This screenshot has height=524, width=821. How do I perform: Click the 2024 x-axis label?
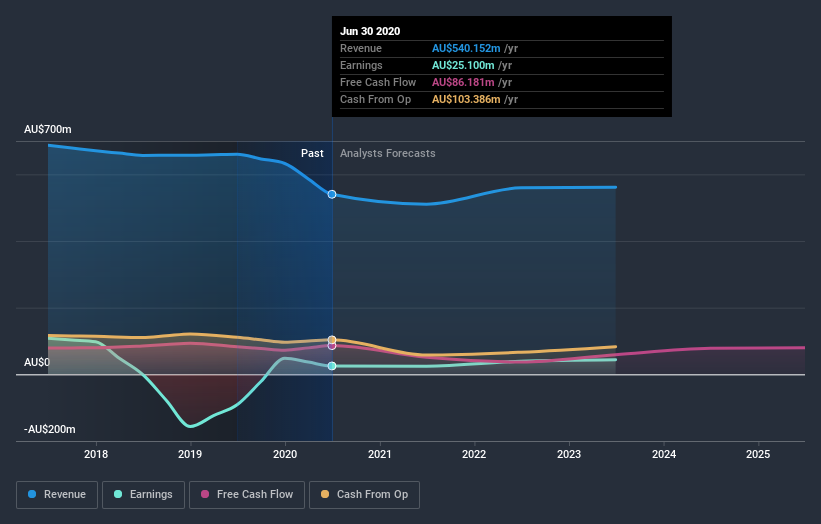pyautogui.click(x=664, y=454)
